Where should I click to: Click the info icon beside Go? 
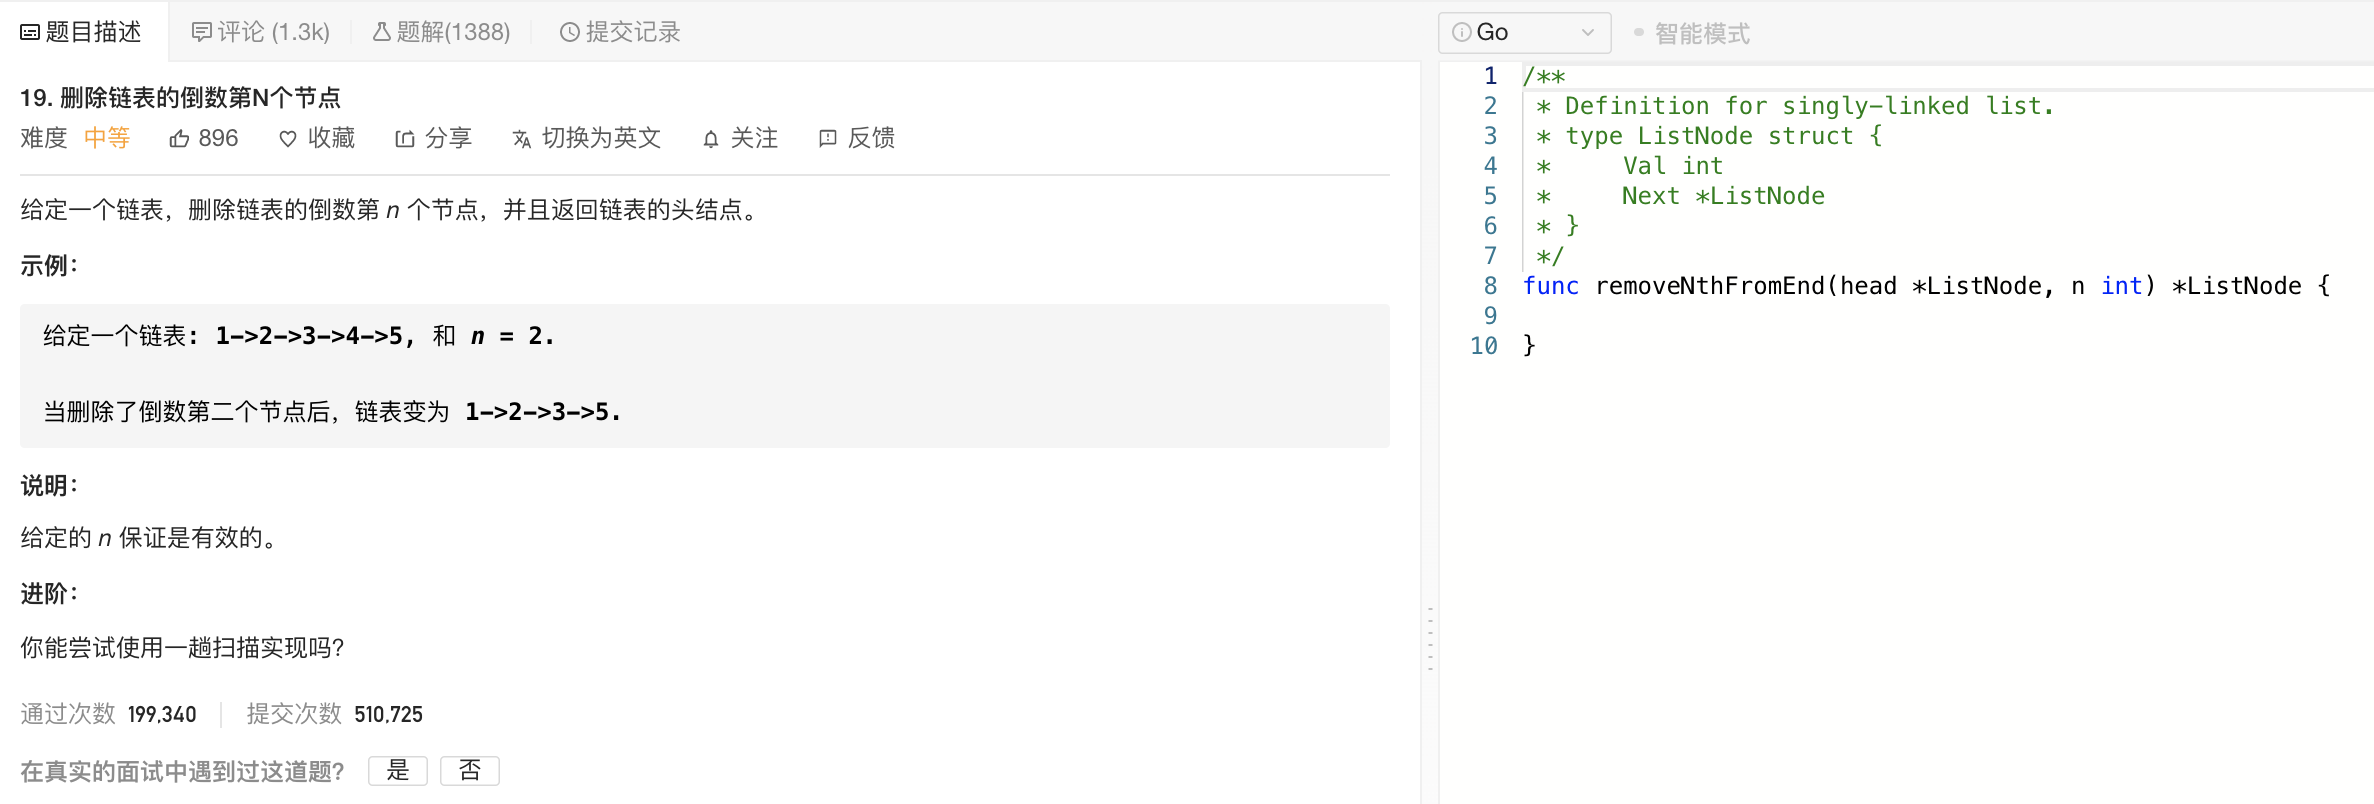(1461, 32)
